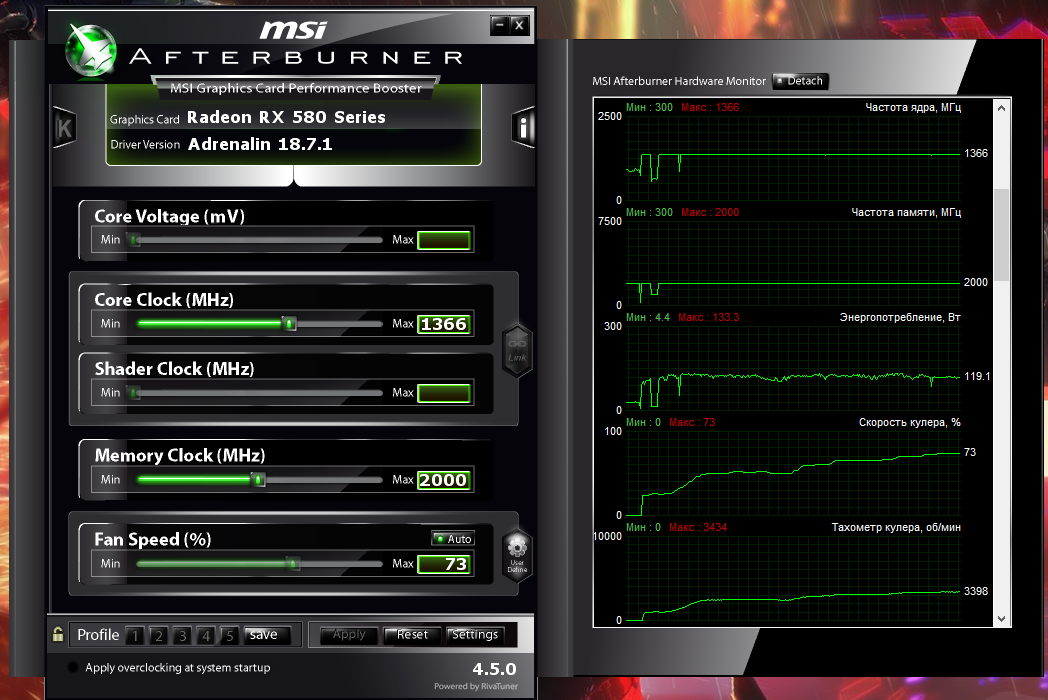The image size is (1048, 700).
Task: Click the 'Скорость кулера, %' graph
Action: coord(793,473)
